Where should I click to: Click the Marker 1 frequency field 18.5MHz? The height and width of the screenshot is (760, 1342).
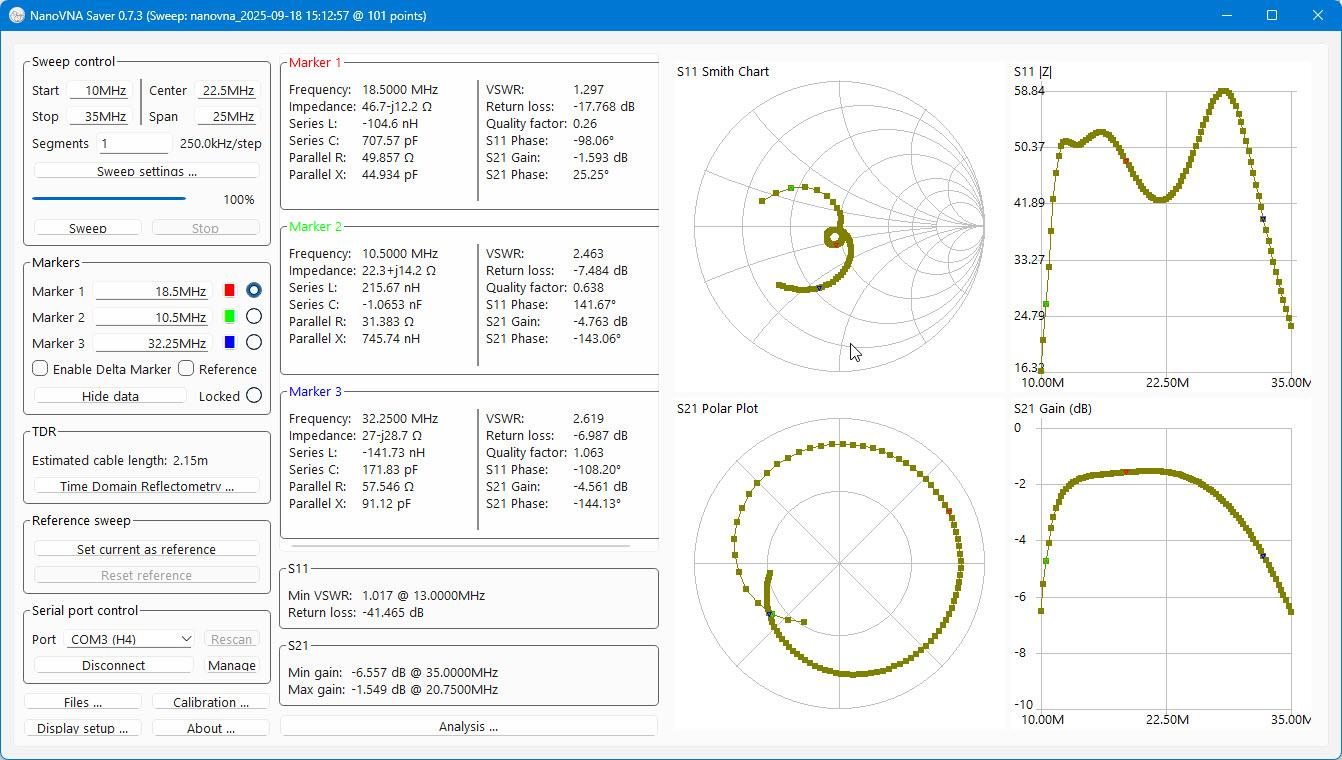pyautogui.click(x=151, y=291)
